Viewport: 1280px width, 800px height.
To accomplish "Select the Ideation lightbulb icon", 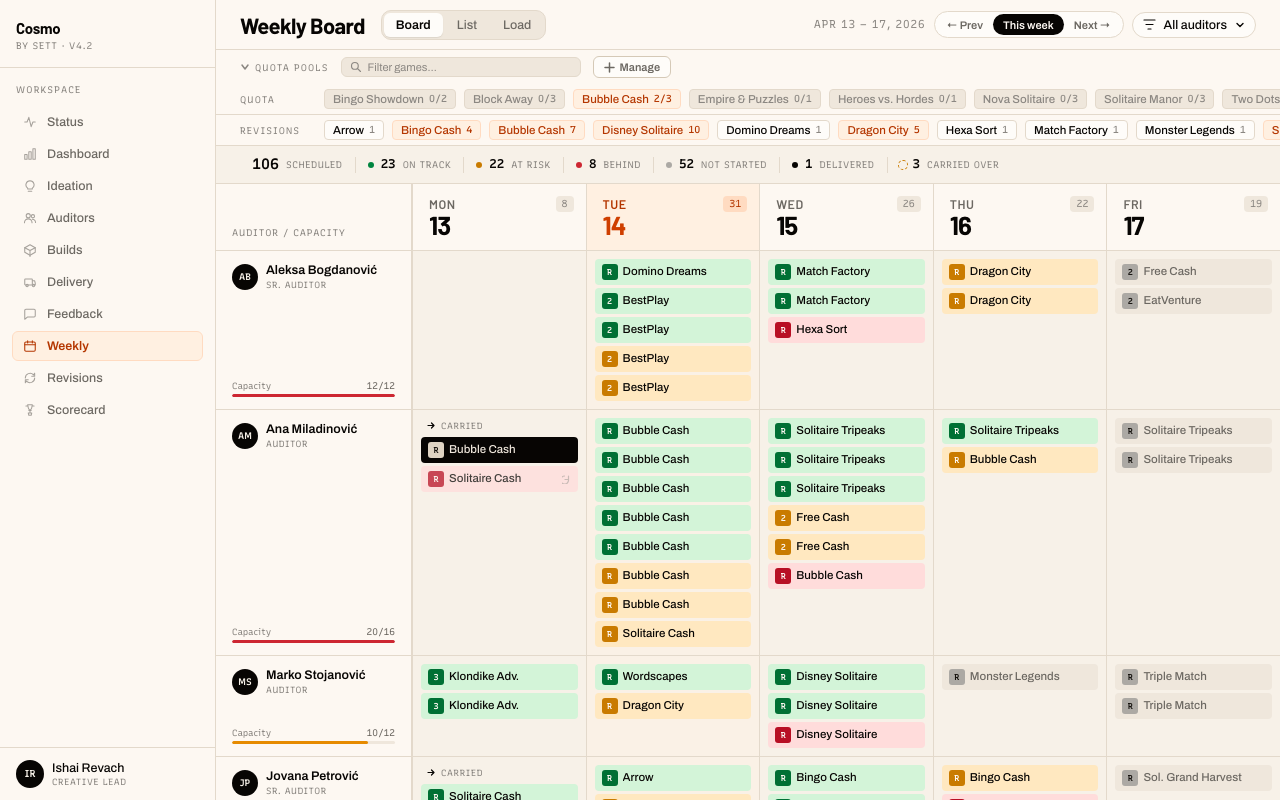I will coord(30,186).
